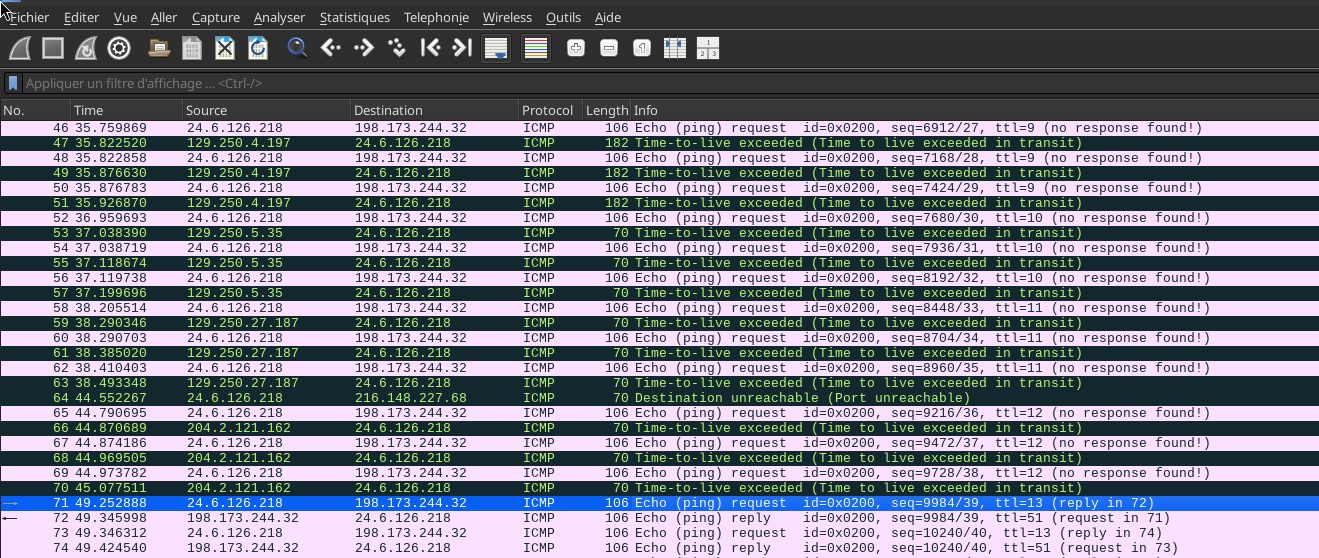Screen dimensions: 1319x558
Task: Open the Outils menu
Action: 563,17
